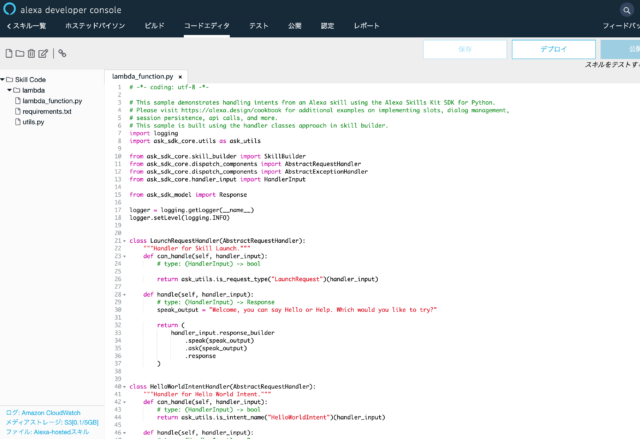Click the 保存 save button
Screen dimensions: 640x439
465,49
